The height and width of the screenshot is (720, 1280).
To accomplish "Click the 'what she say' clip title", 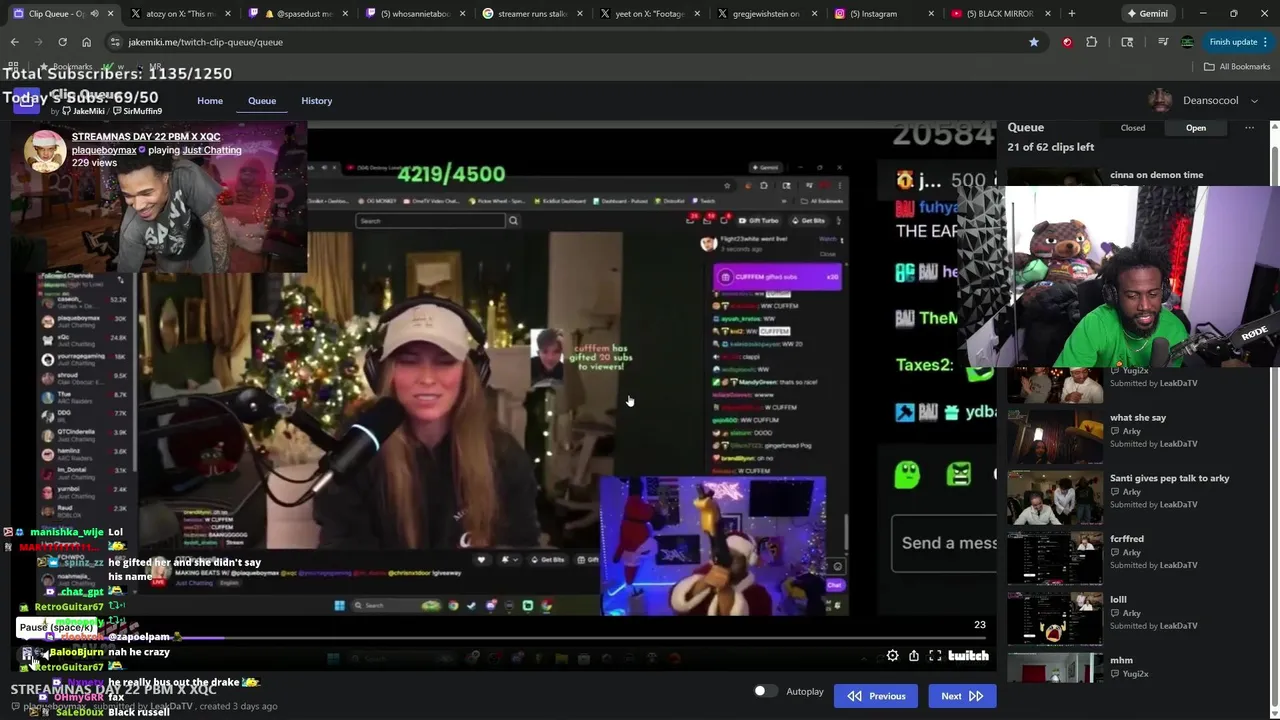I will click(1138, 418).
